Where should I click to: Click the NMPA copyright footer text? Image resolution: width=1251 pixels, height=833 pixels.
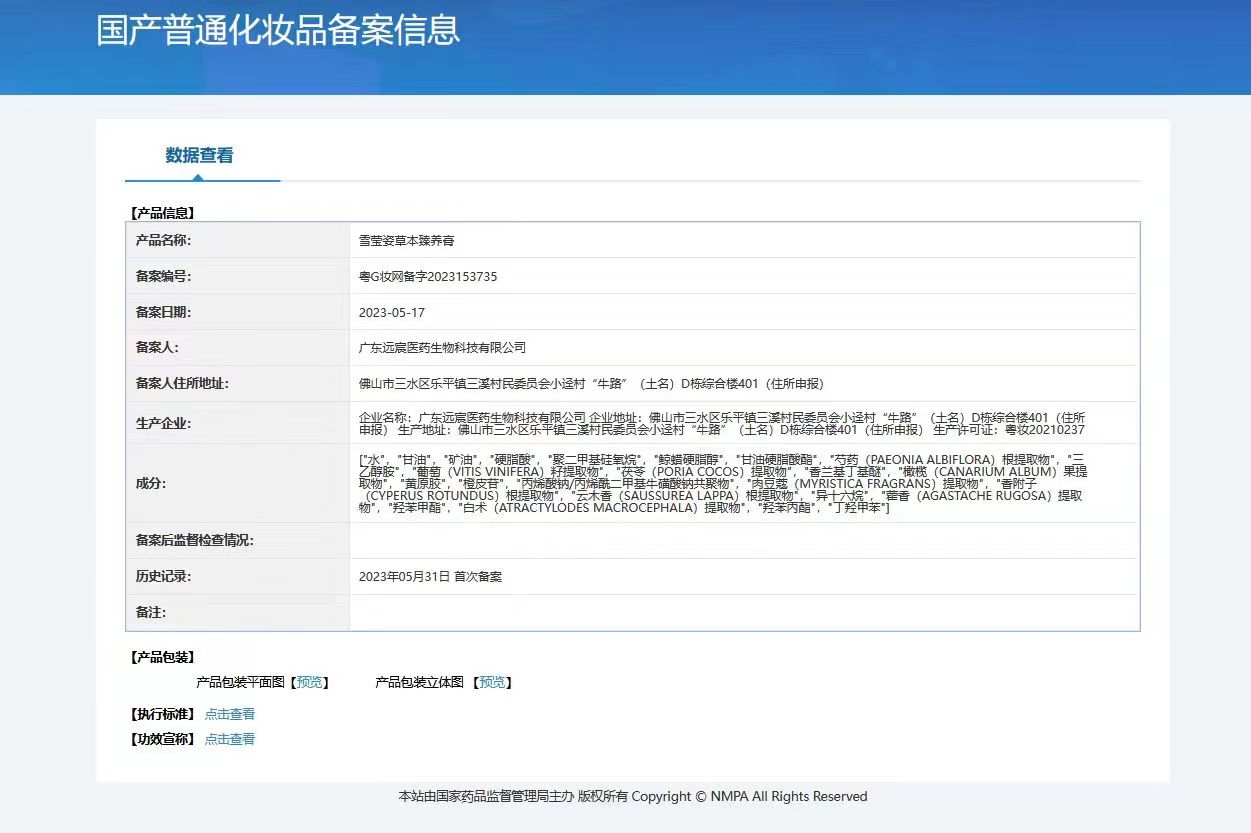(x=632, y=797)
